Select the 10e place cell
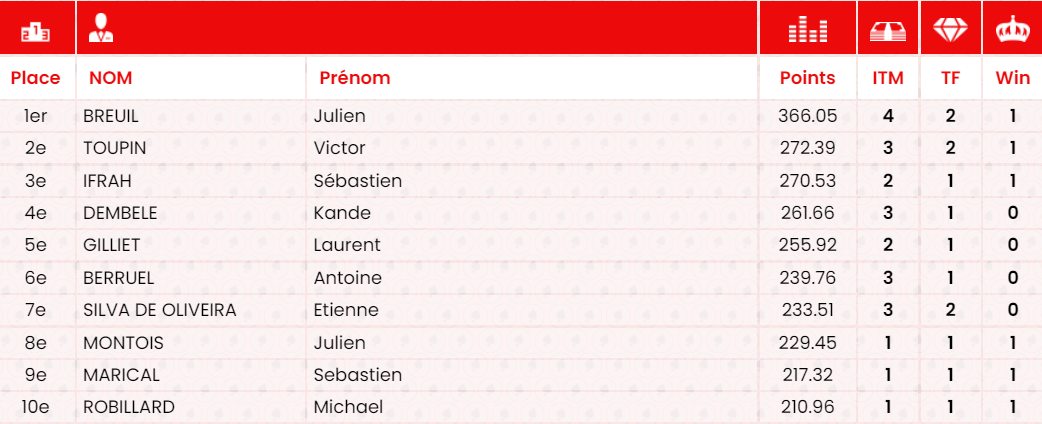 (x=36, y=407)
